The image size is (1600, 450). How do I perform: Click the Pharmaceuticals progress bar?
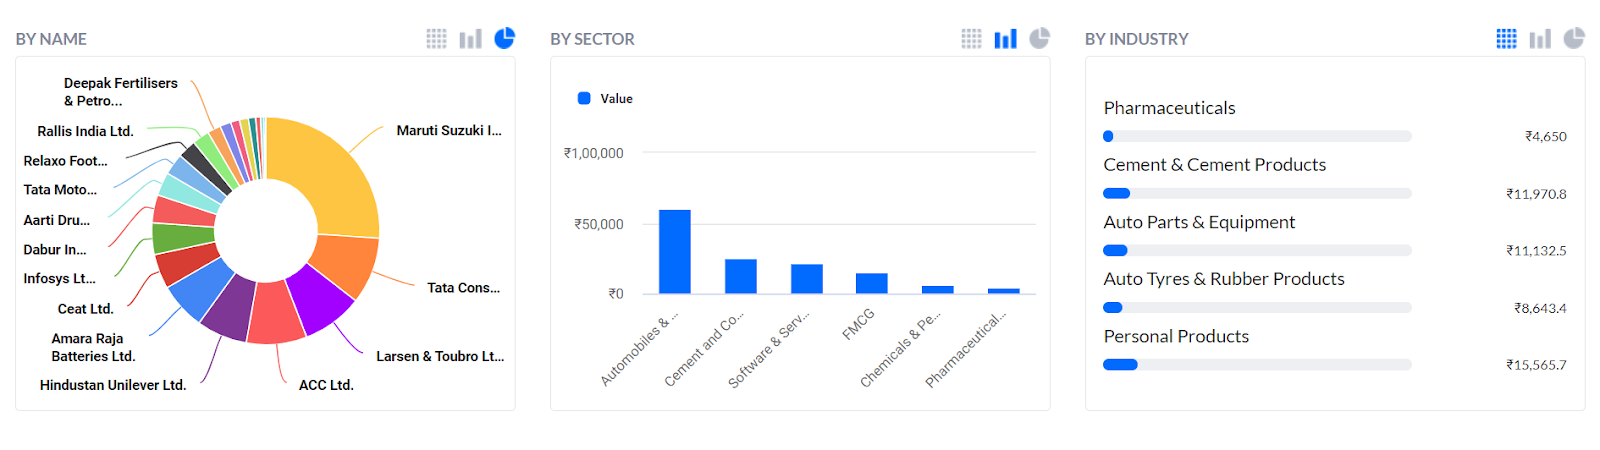1257,136
